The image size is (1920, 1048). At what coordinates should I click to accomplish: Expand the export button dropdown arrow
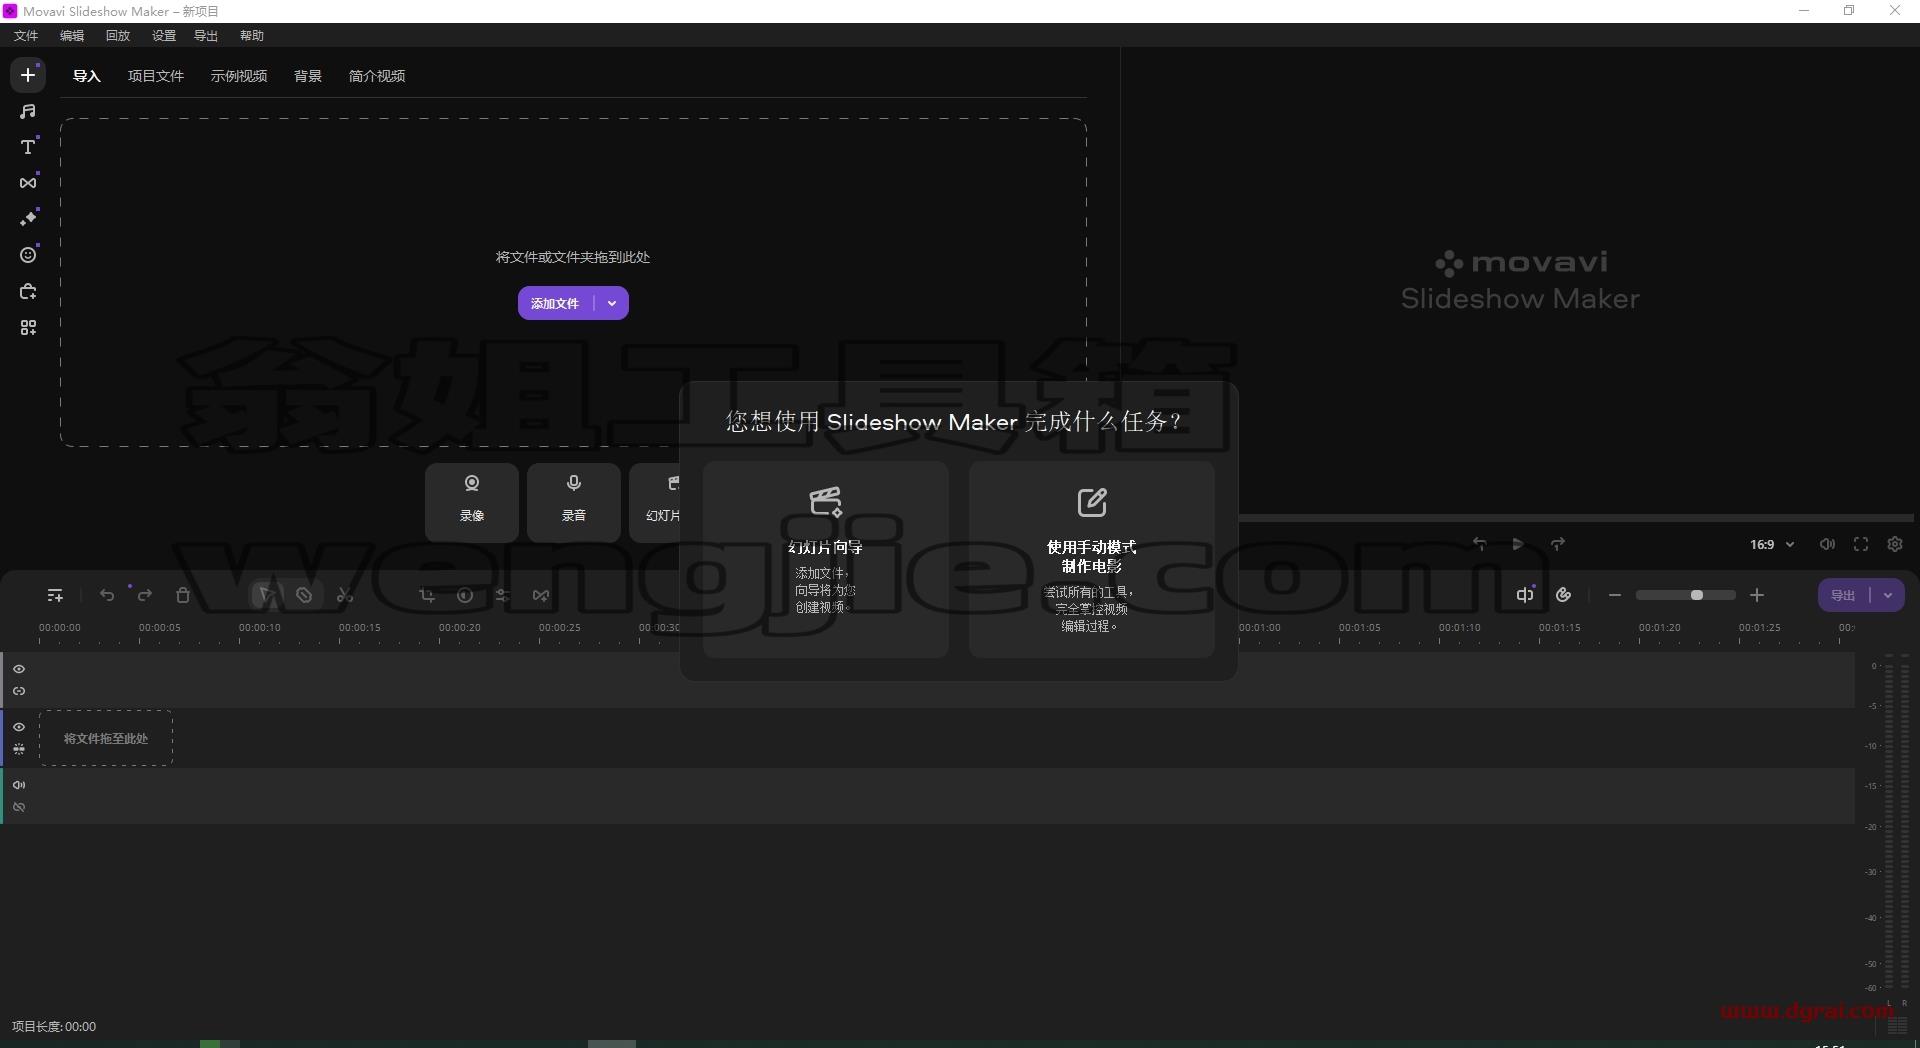tap(1888, 595)
